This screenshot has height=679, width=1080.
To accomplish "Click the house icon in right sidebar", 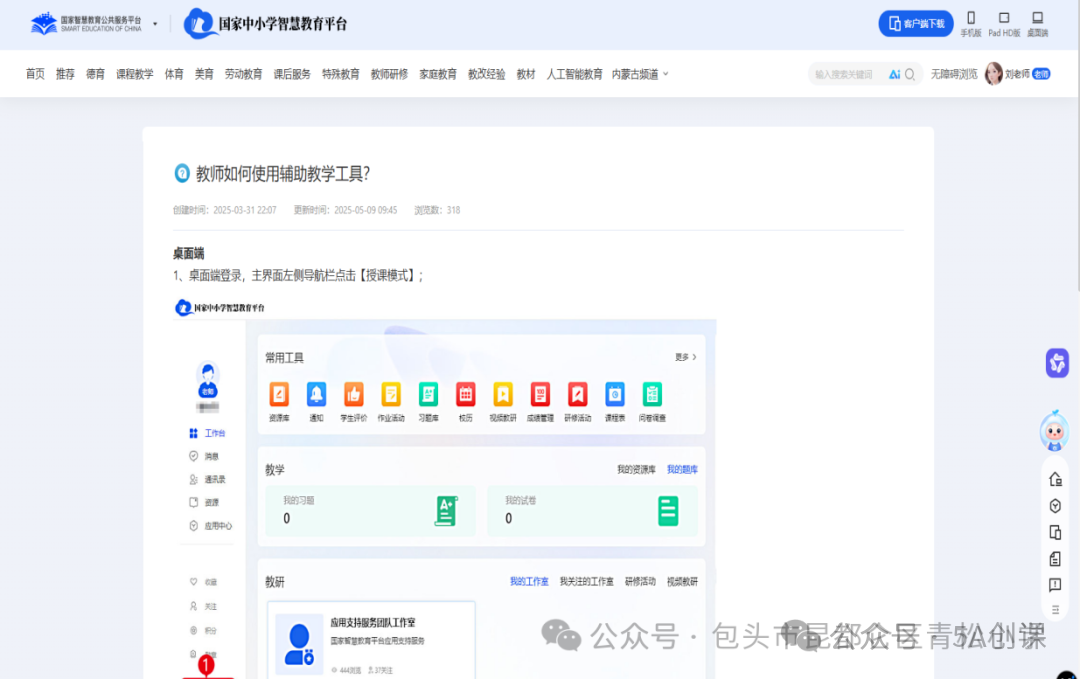I will point(1055,480).
